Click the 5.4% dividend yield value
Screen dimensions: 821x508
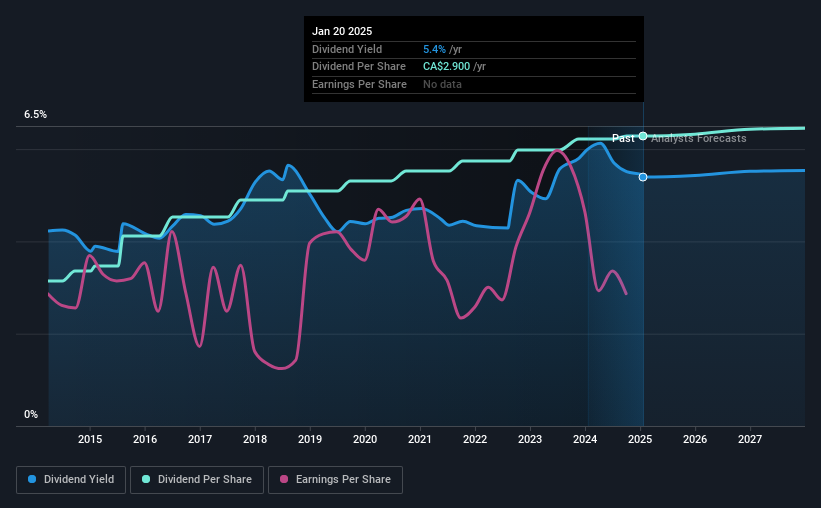(x=434, y=49)
